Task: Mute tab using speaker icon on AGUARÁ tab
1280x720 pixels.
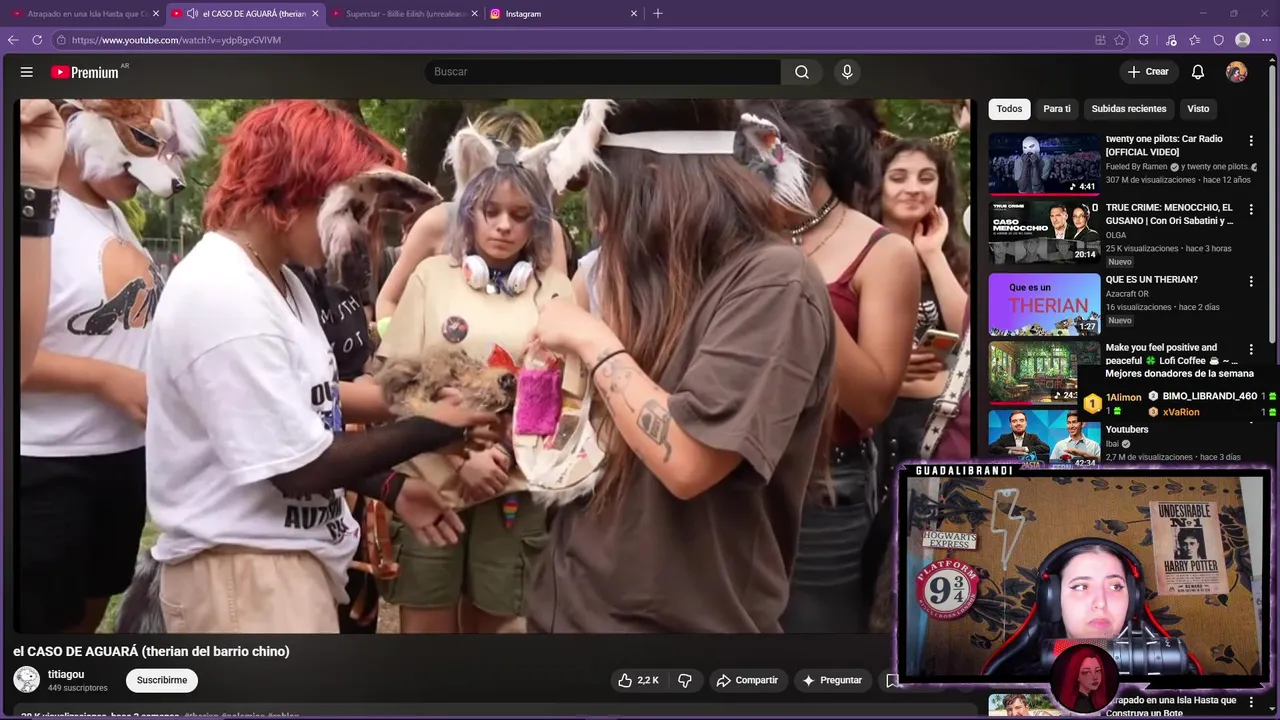Action: coord(192,14)
